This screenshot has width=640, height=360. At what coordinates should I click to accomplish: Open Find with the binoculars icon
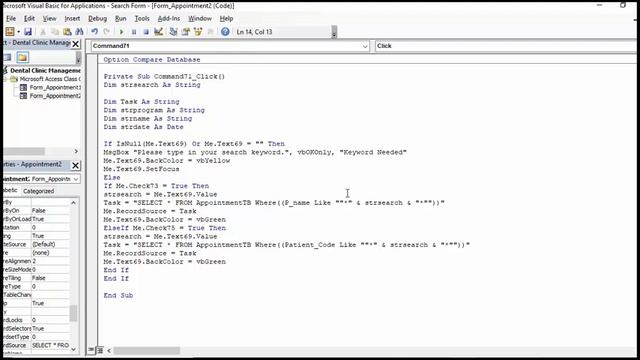pyautogui.click(x=79, y=31)
